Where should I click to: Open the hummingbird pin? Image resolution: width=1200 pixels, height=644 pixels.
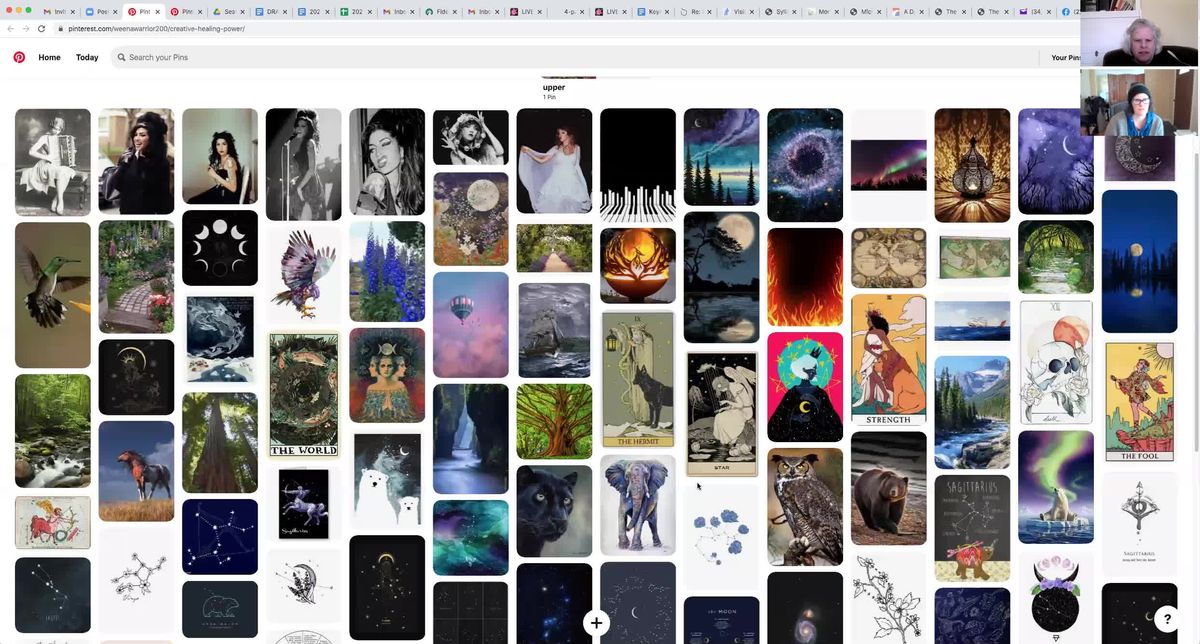53,295
